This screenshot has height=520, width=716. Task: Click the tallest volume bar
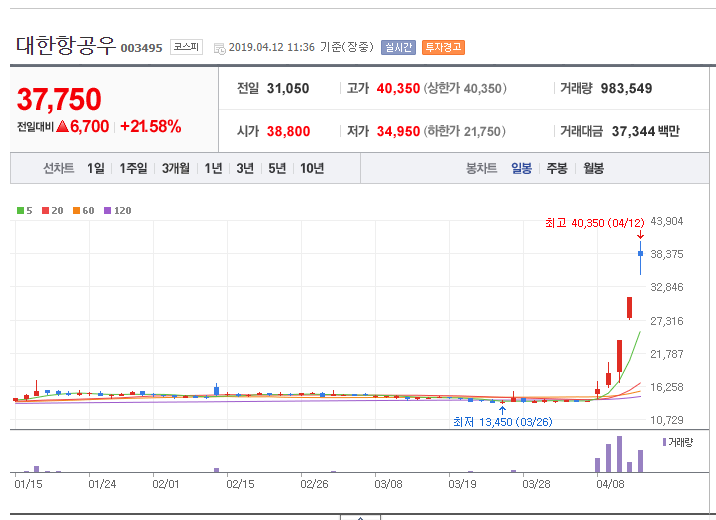coord(619,454)
